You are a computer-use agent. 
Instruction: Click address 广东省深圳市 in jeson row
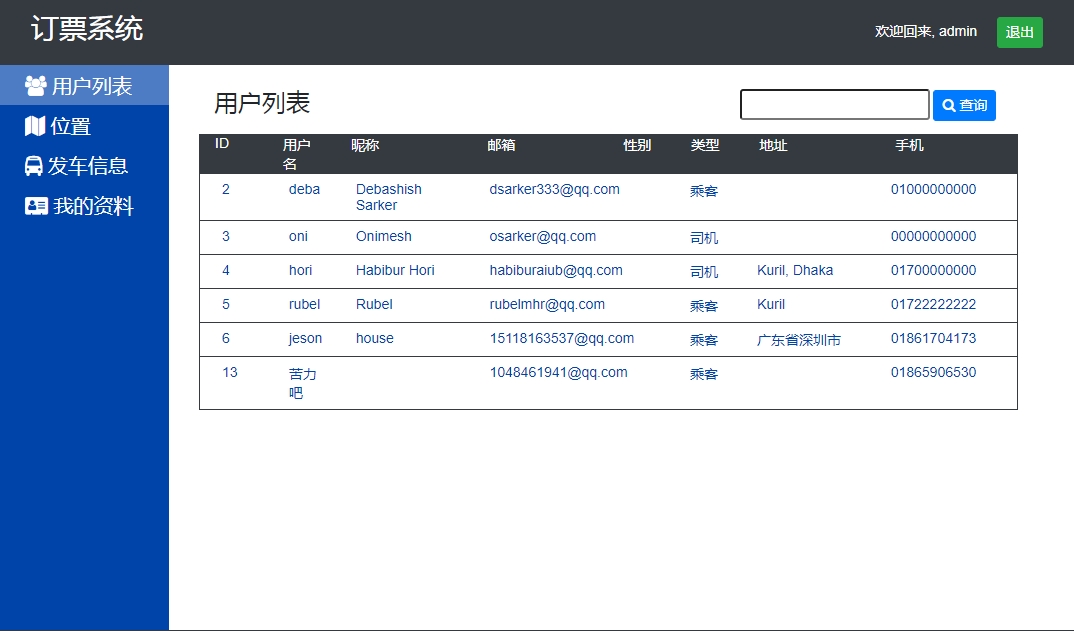(798, 340)
